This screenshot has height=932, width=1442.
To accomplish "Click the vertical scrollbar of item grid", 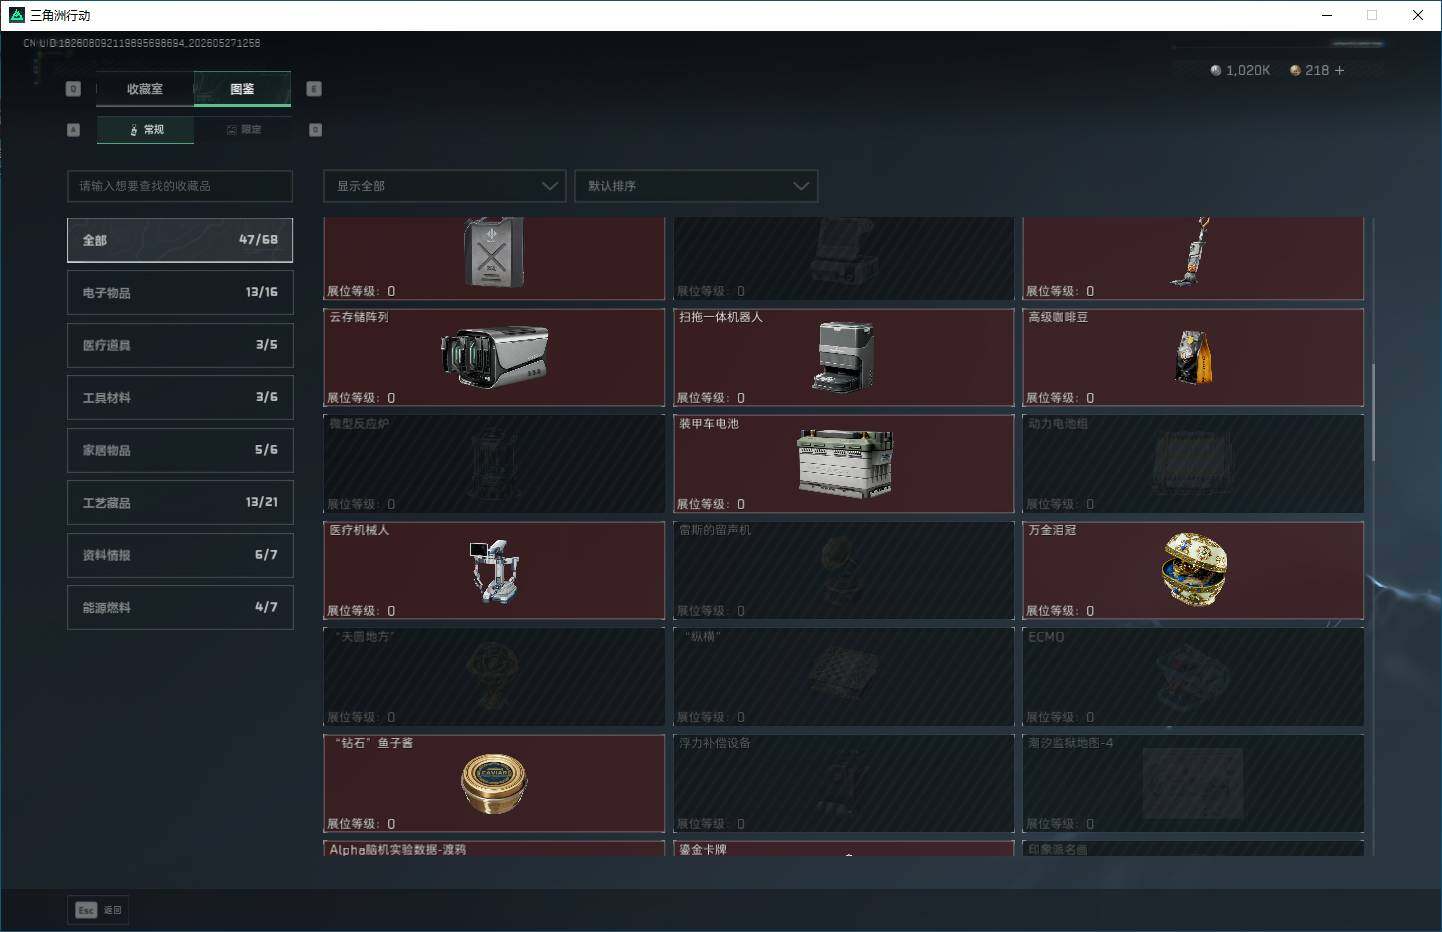I will [x=1373, y=412].
